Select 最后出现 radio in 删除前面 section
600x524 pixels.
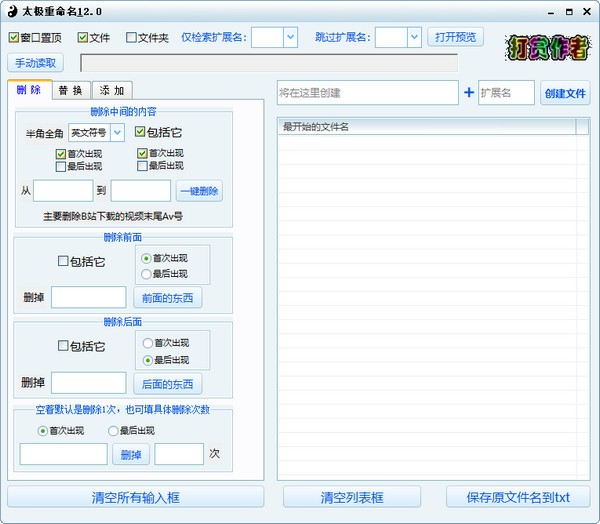tap(146, 273)
